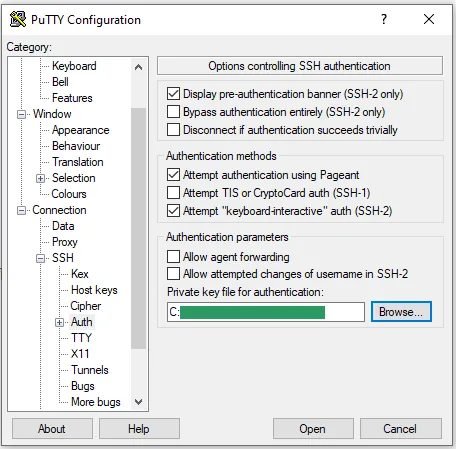Screen dimensions: 456x449
Task: Open Colours settings
Action: (x=69, y=194)
